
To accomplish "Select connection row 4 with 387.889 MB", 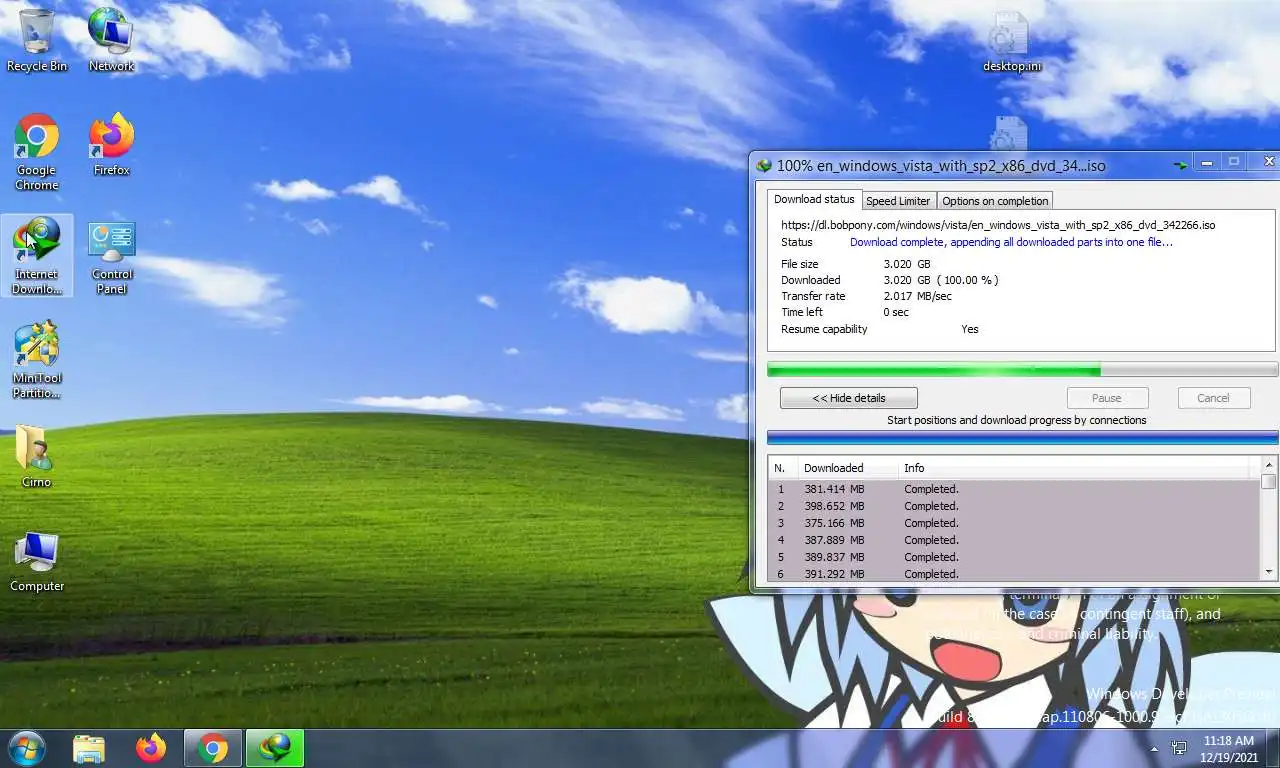I will [1015, 540].
